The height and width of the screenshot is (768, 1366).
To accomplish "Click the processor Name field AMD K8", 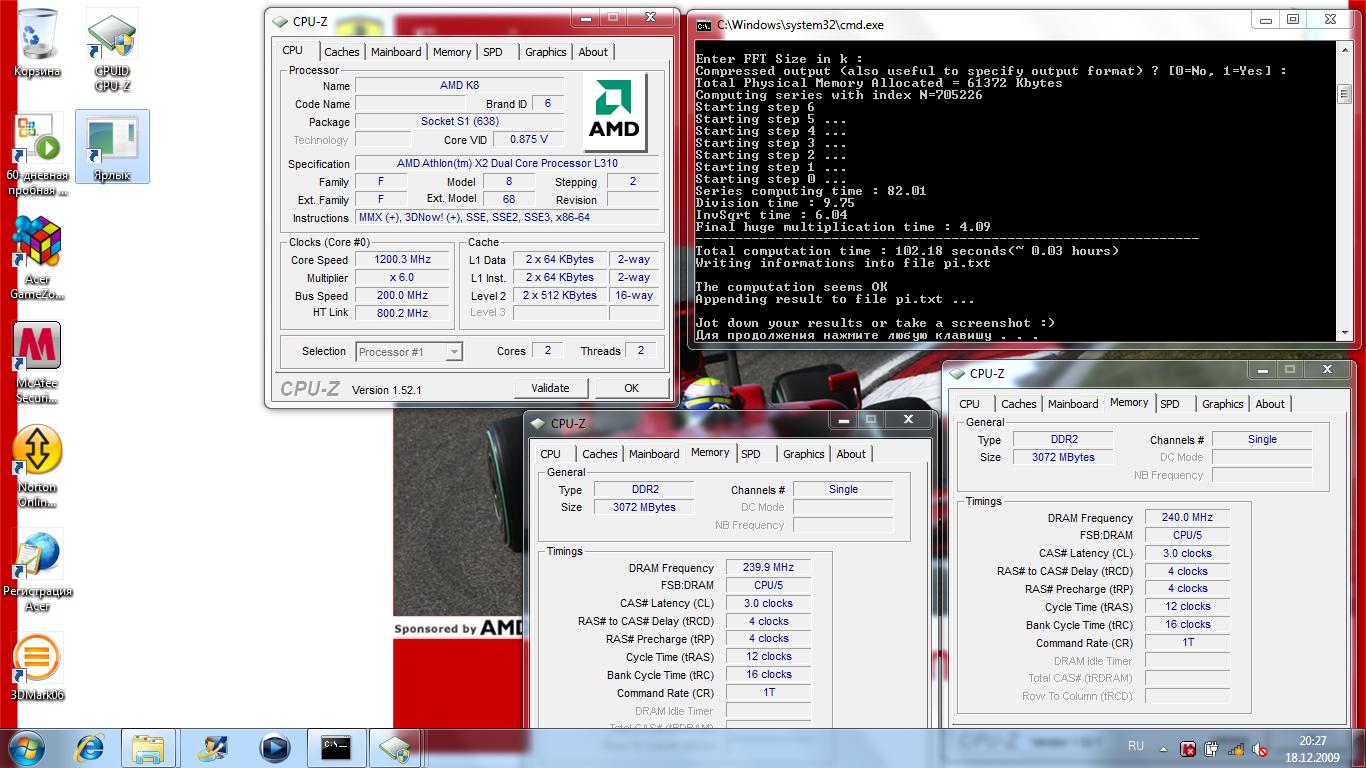I will pos(459,86).
